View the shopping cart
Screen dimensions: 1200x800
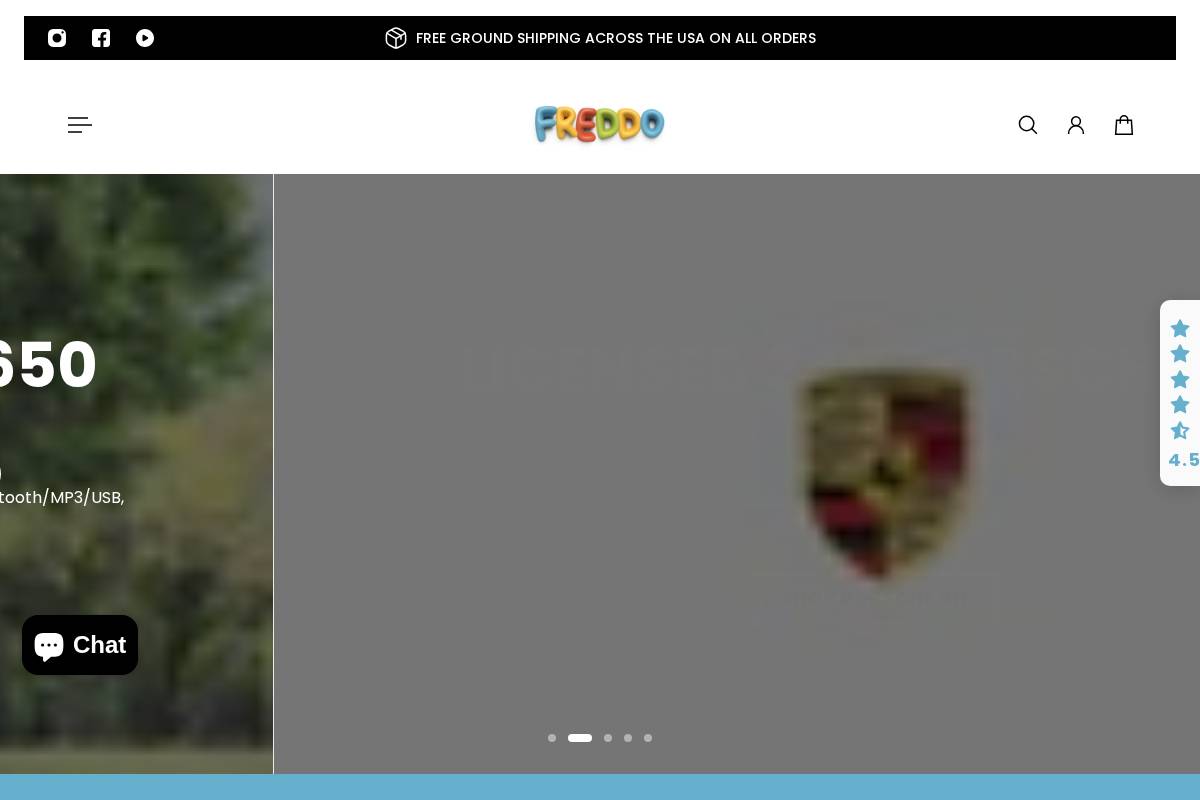[x=1124, y=124]
